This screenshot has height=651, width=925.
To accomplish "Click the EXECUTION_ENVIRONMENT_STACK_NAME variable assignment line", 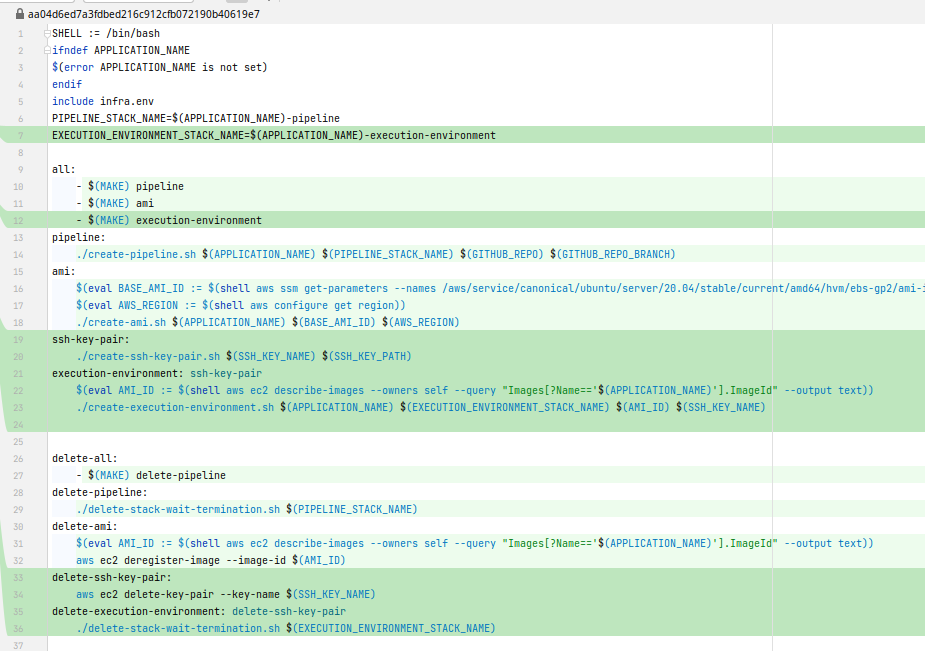I will click(x=273, y=135).
